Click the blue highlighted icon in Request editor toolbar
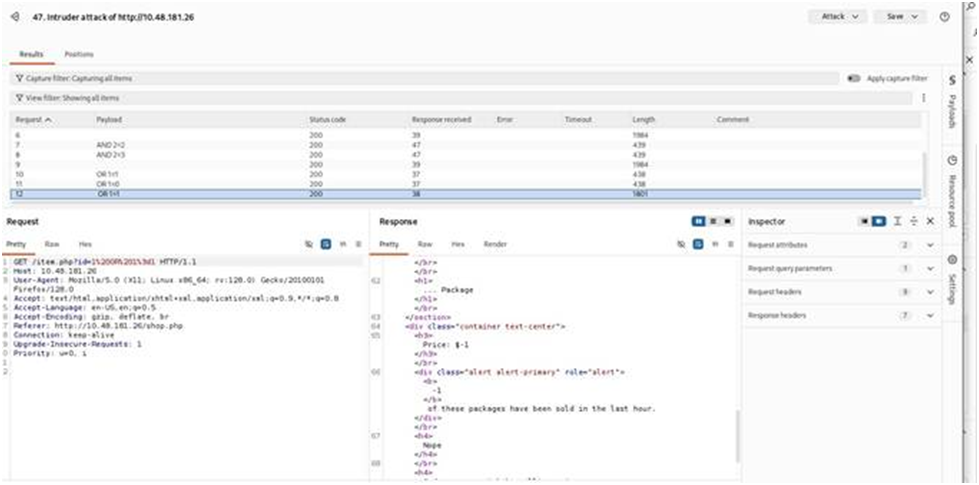 [x=325, y=244]
